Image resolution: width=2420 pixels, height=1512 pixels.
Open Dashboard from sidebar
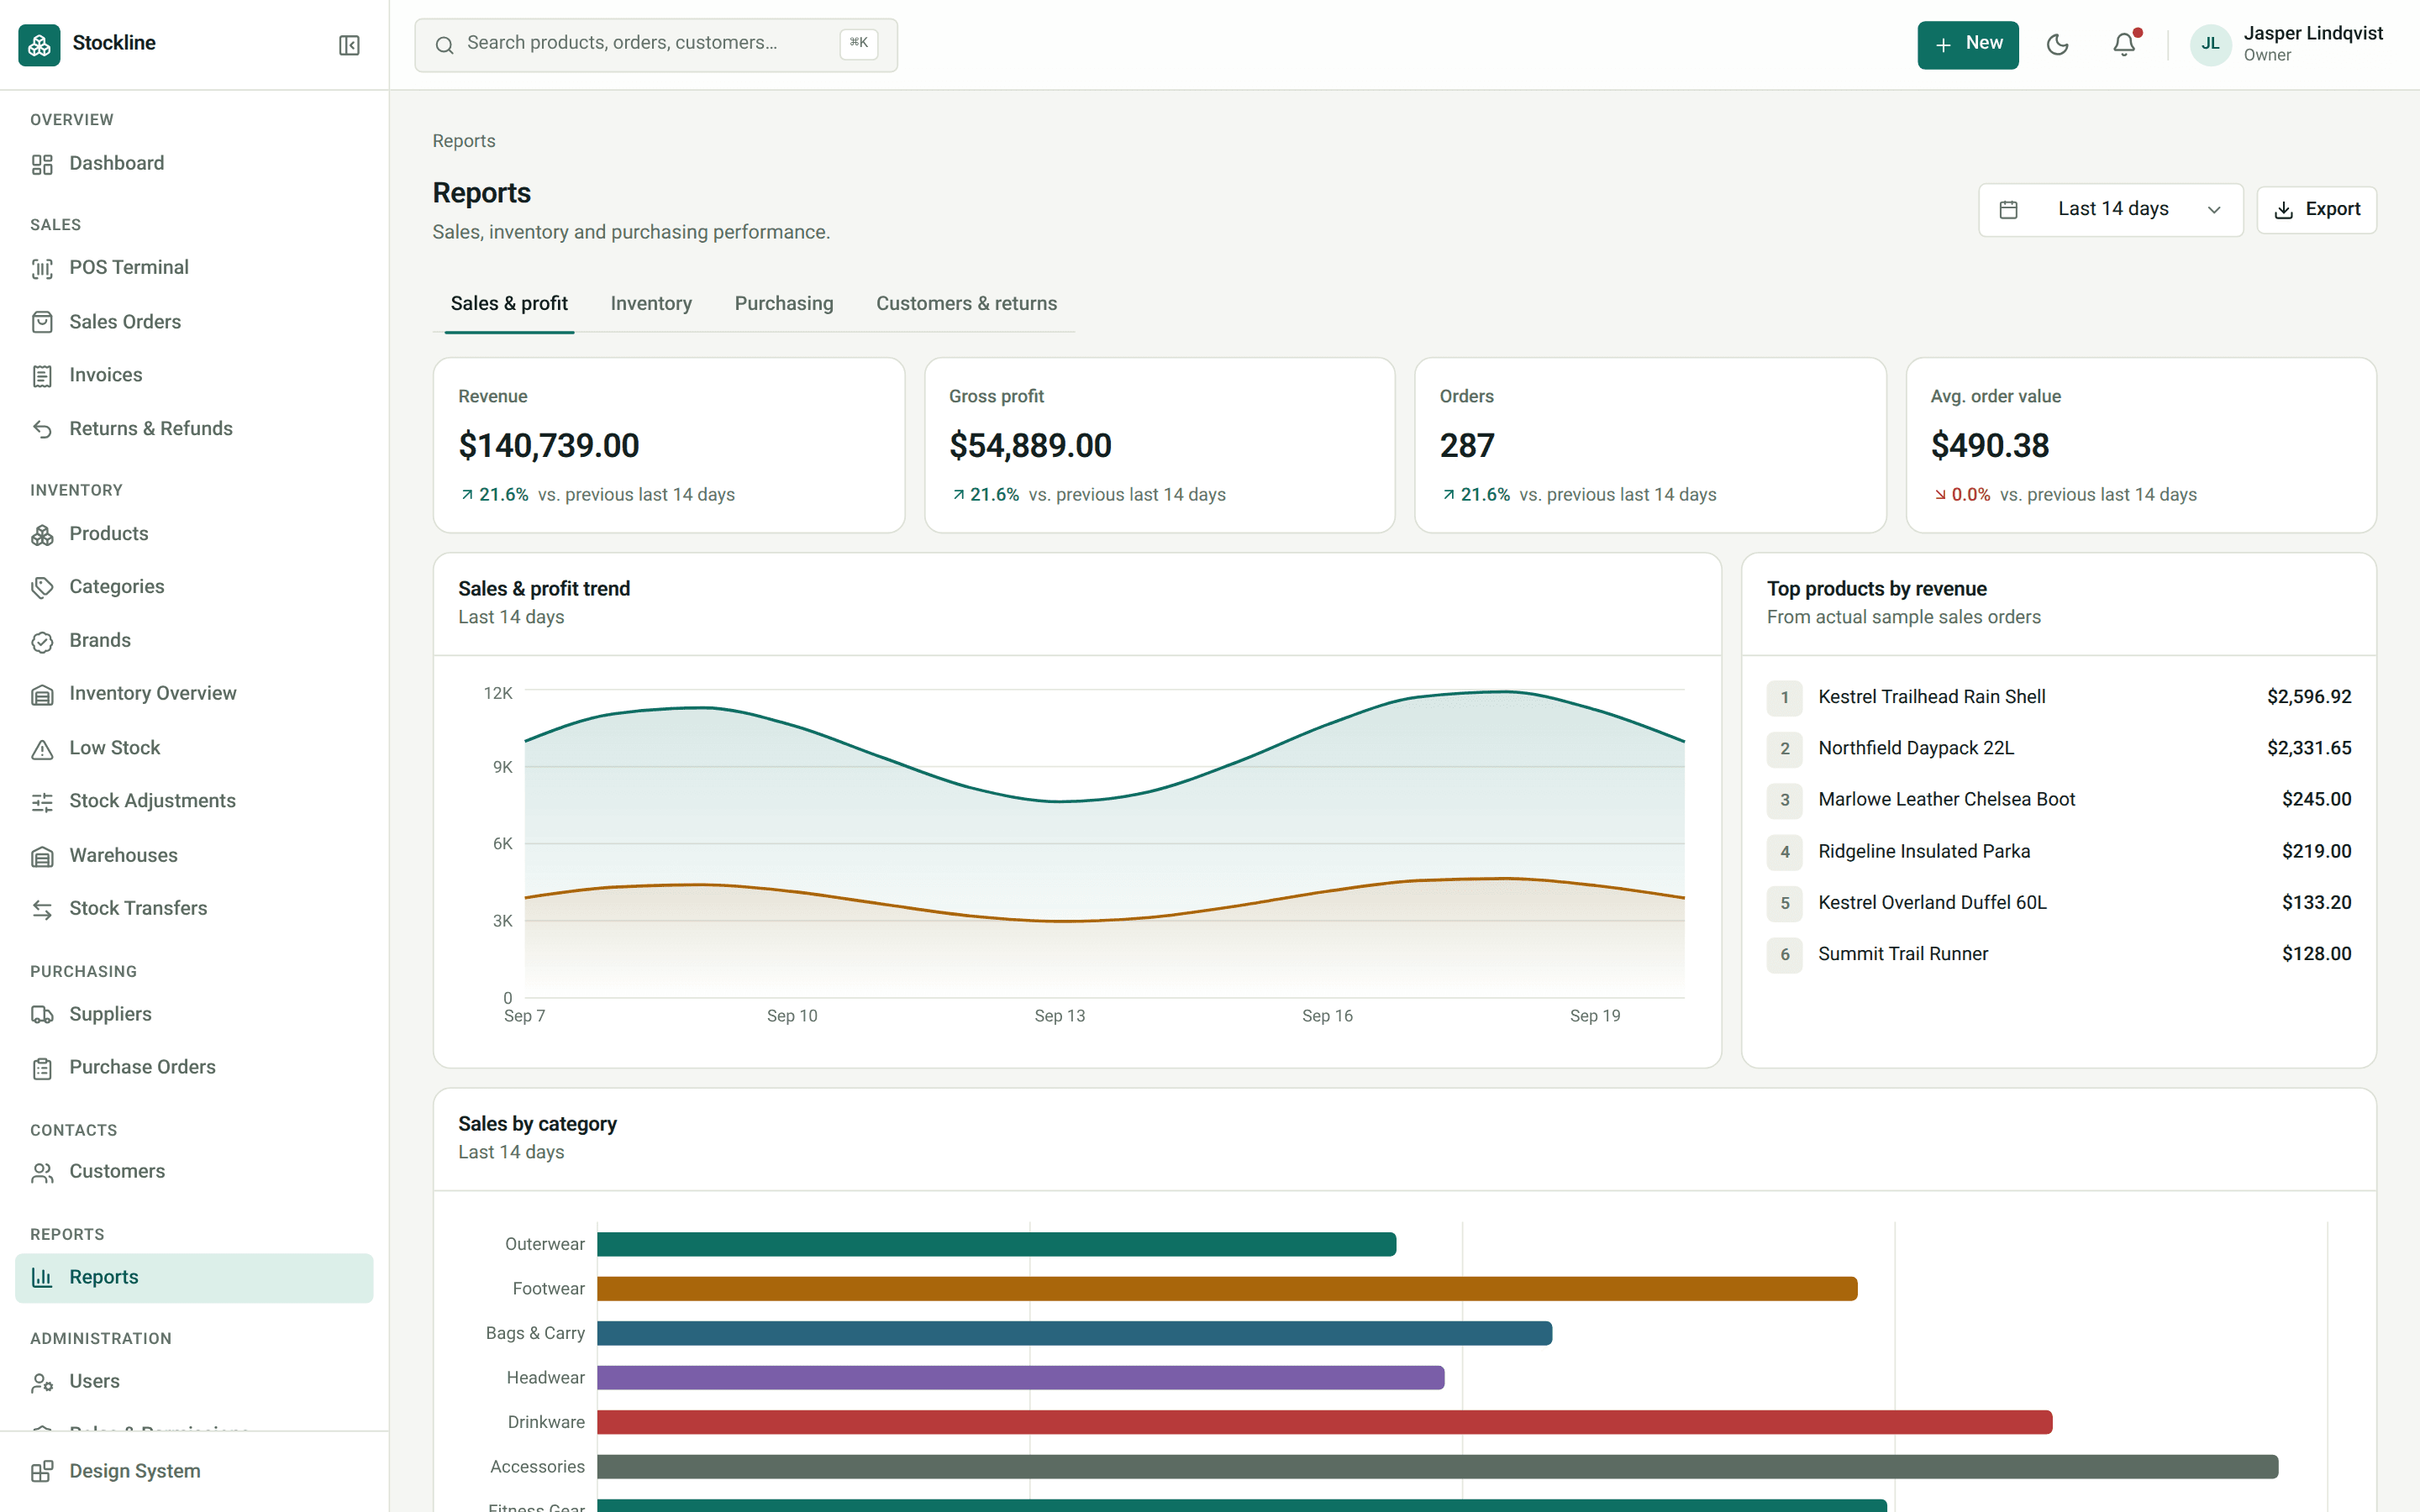194,164
